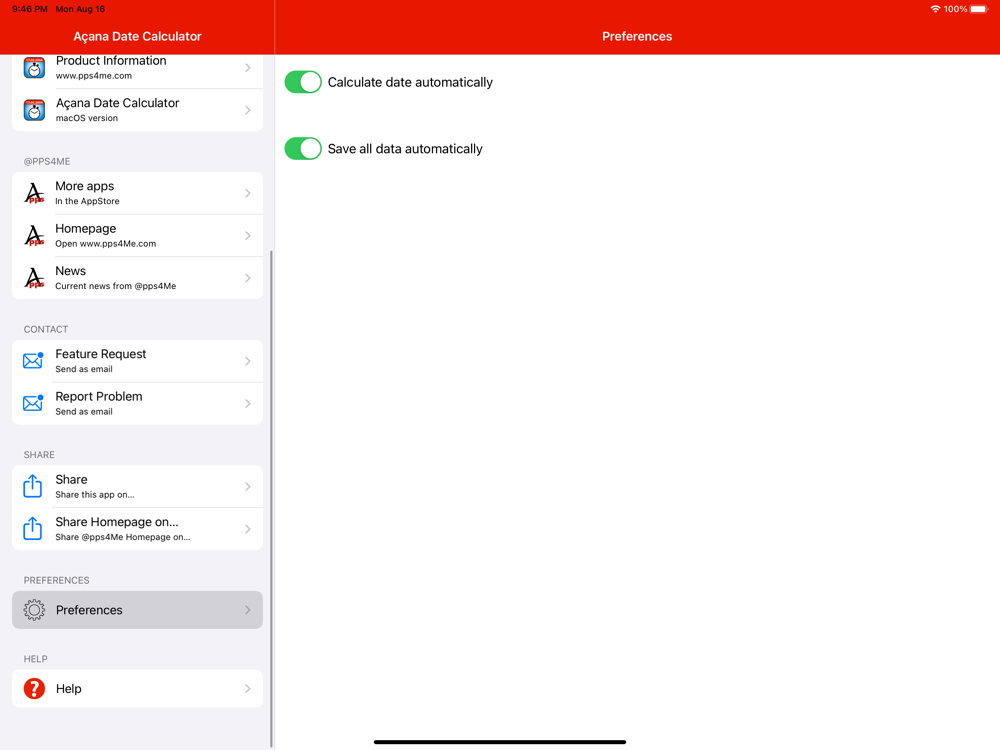Click the chevron on More apps row
The width and height of the screenshot is (1000, 750).
click(x=248, y=193)
